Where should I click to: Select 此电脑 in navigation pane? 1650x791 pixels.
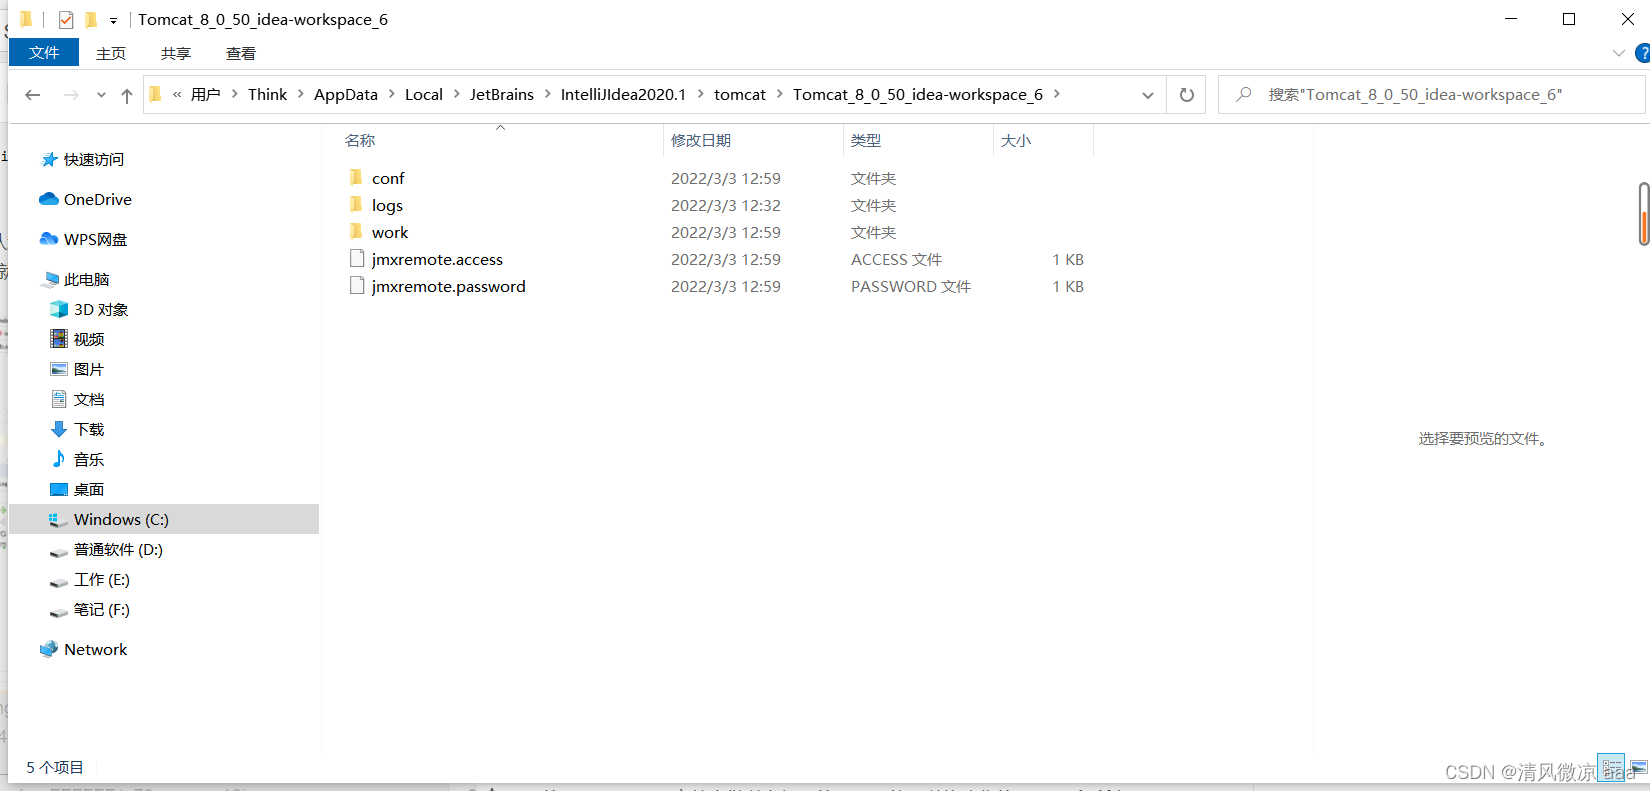87,280
